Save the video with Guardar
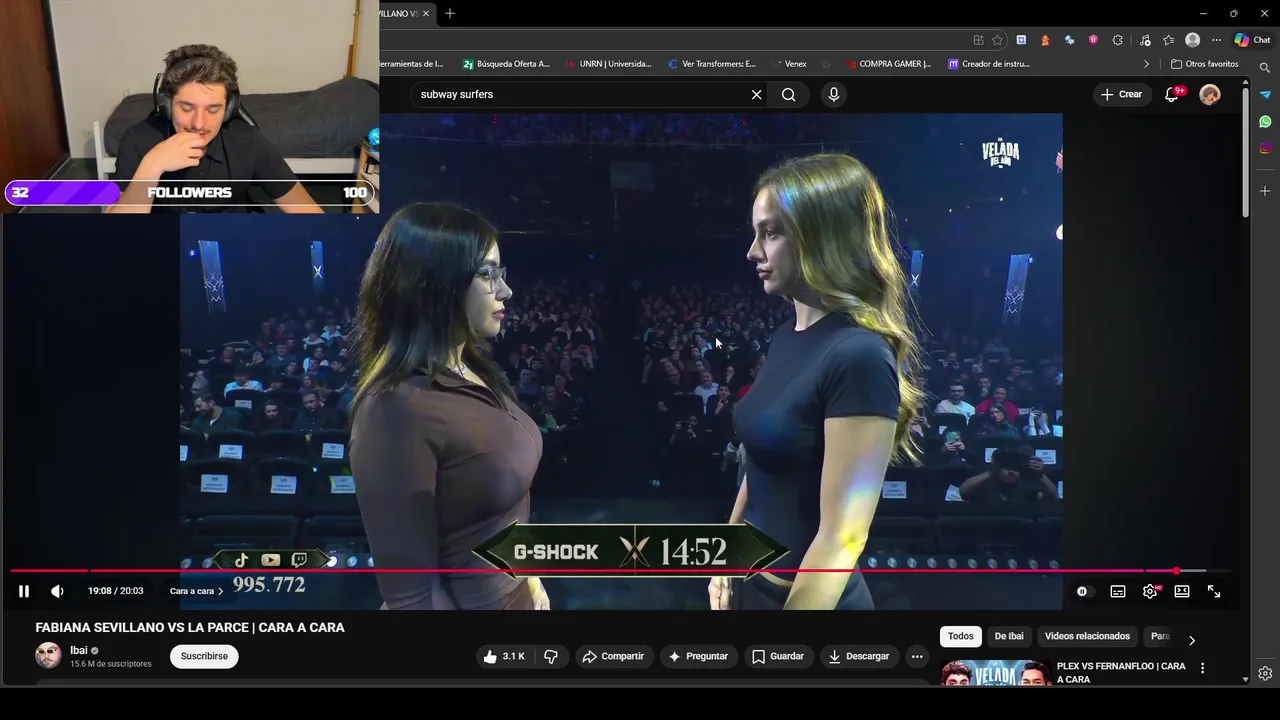Image resolution: width=1280 pixels, height=720 pixels. tap(778, 656)
